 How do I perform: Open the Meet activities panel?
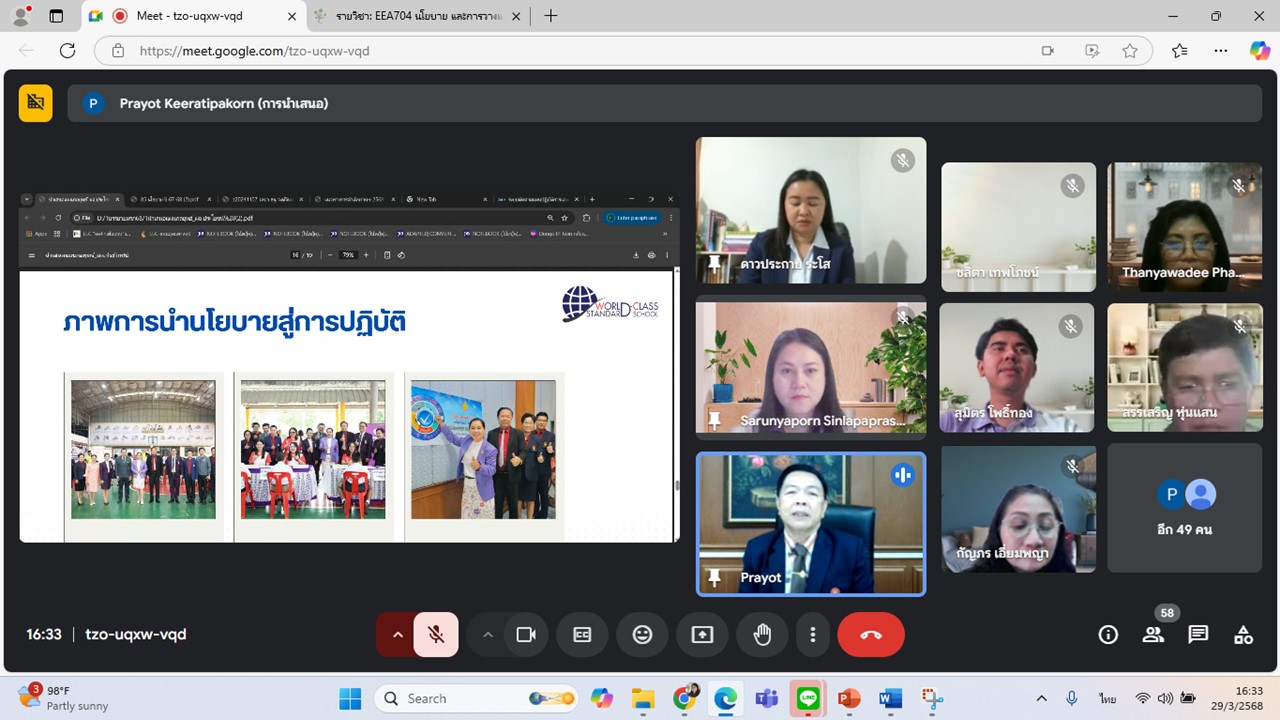[x=1243, y=634]
